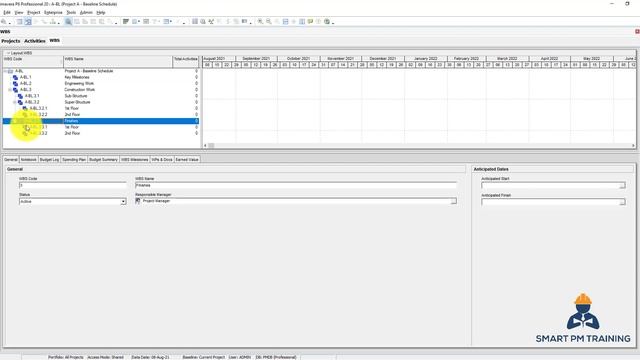Image resolution: width=640 pixels, height=360 pixels.
Task: Open the Anticipated Finish date picker
Action: coord(622,202)
